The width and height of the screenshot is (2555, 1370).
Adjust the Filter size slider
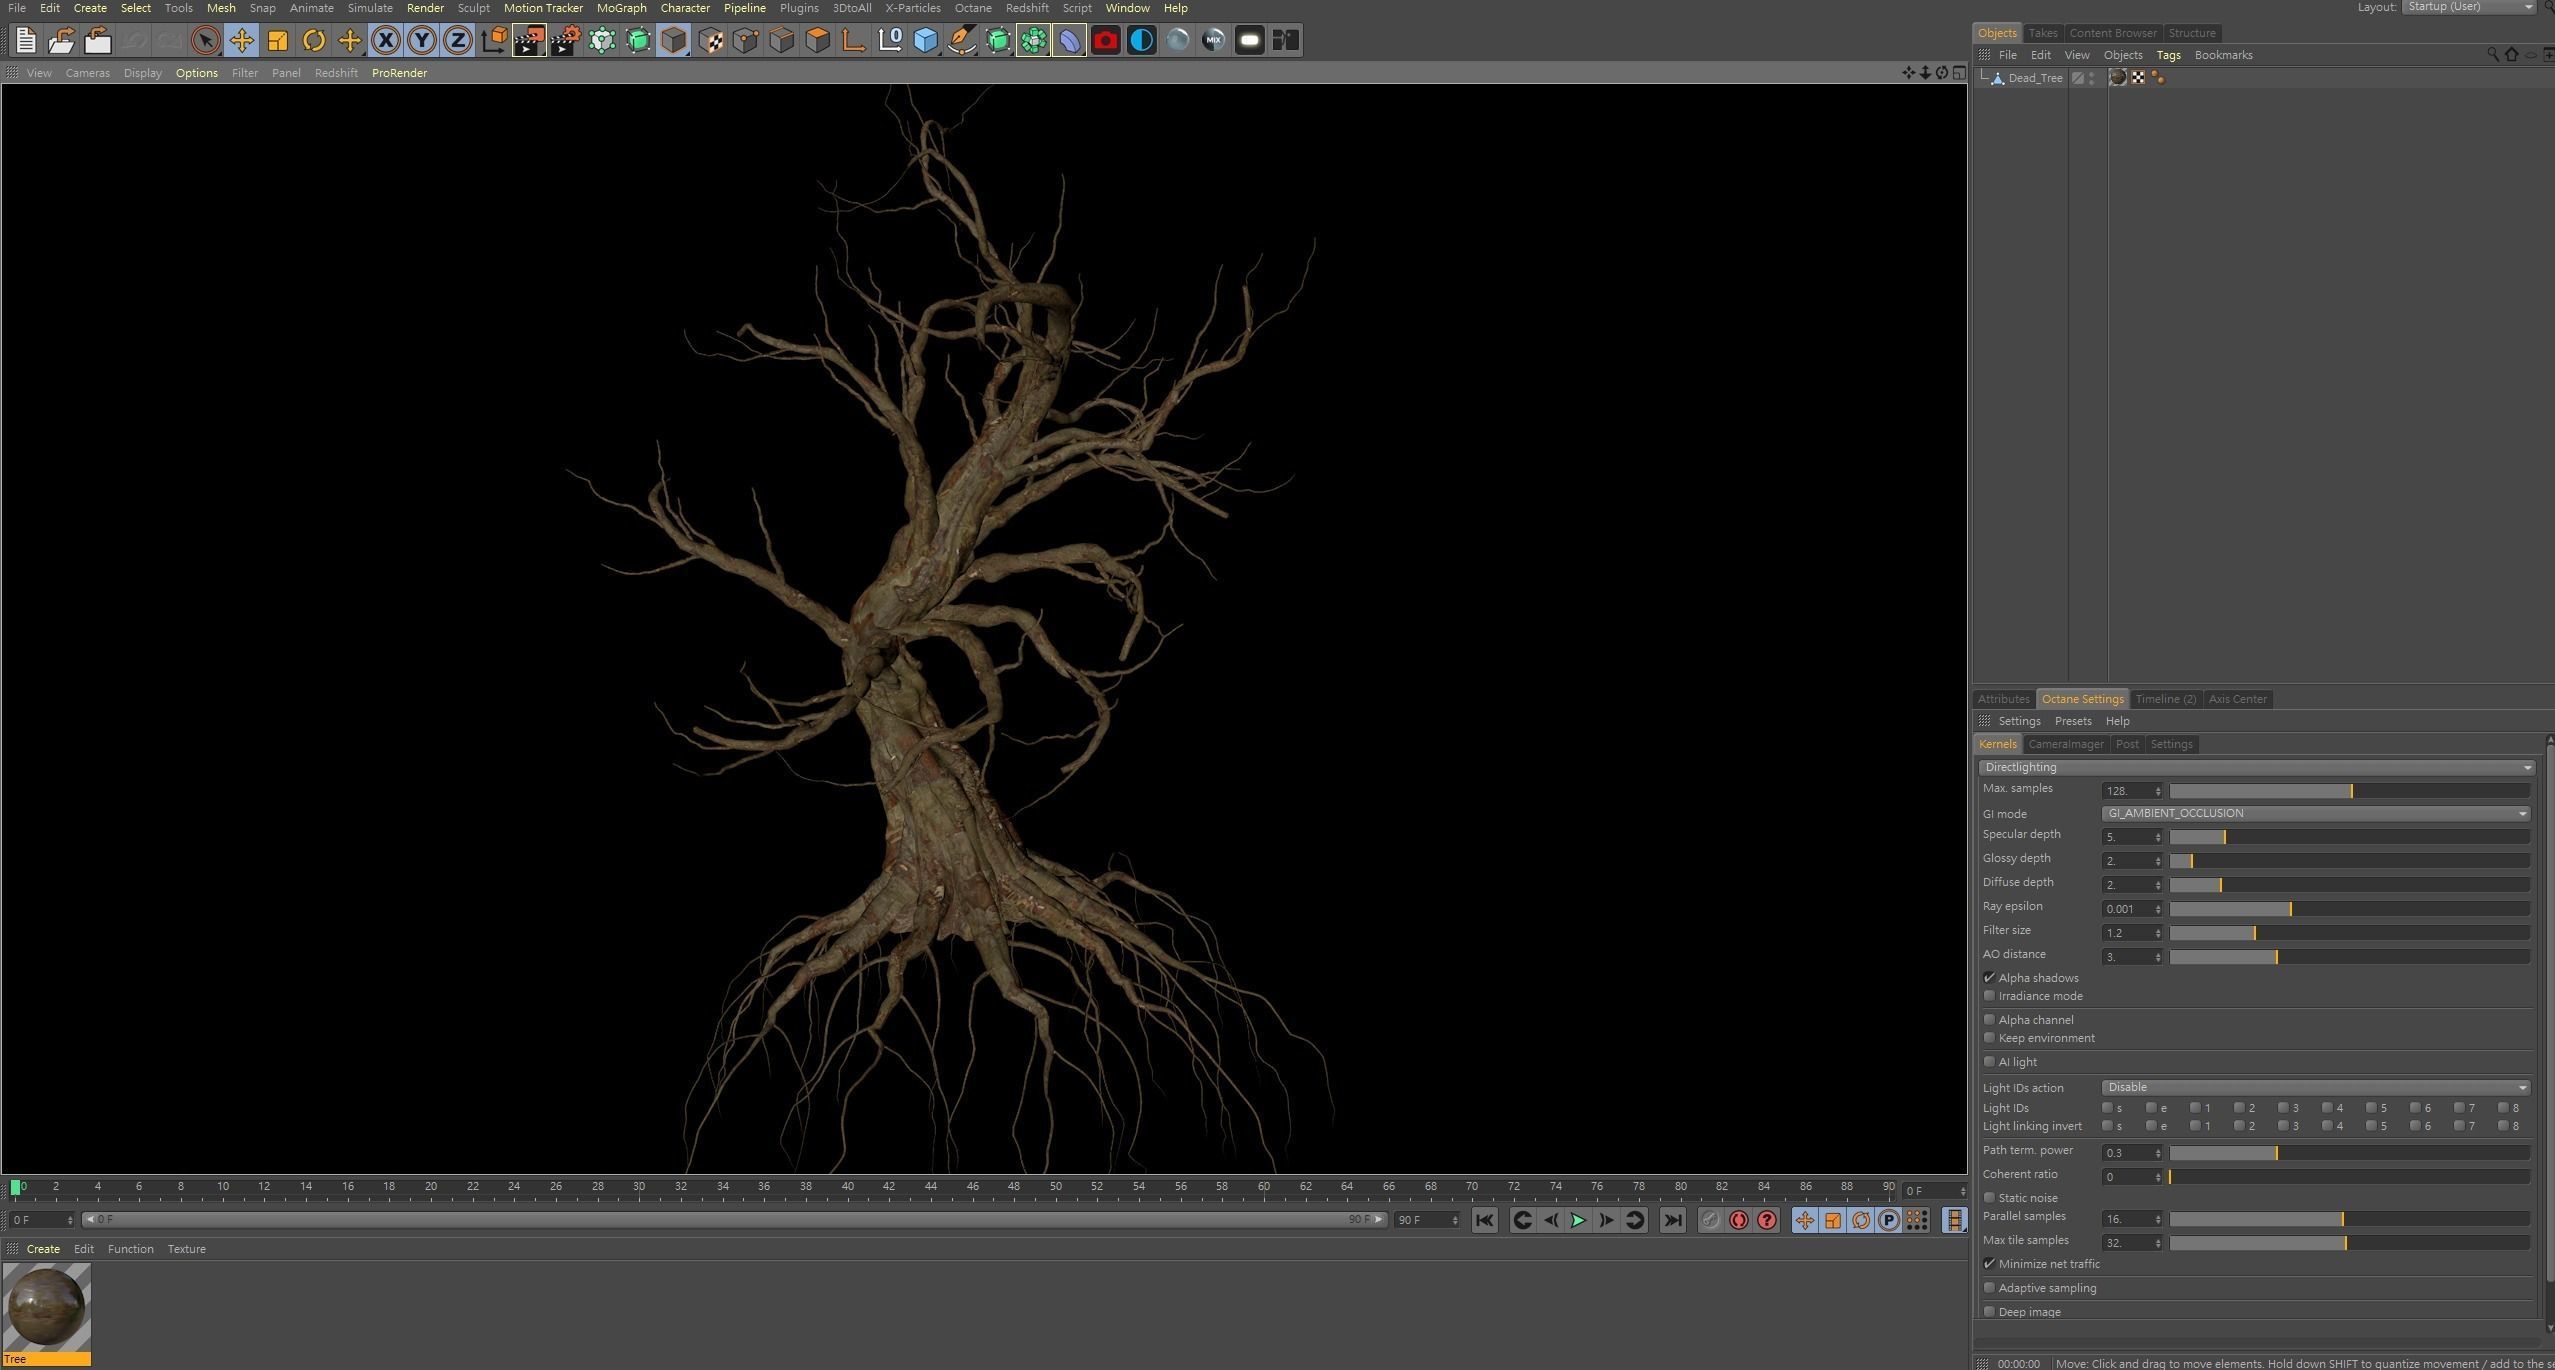tap(2349, 933)
